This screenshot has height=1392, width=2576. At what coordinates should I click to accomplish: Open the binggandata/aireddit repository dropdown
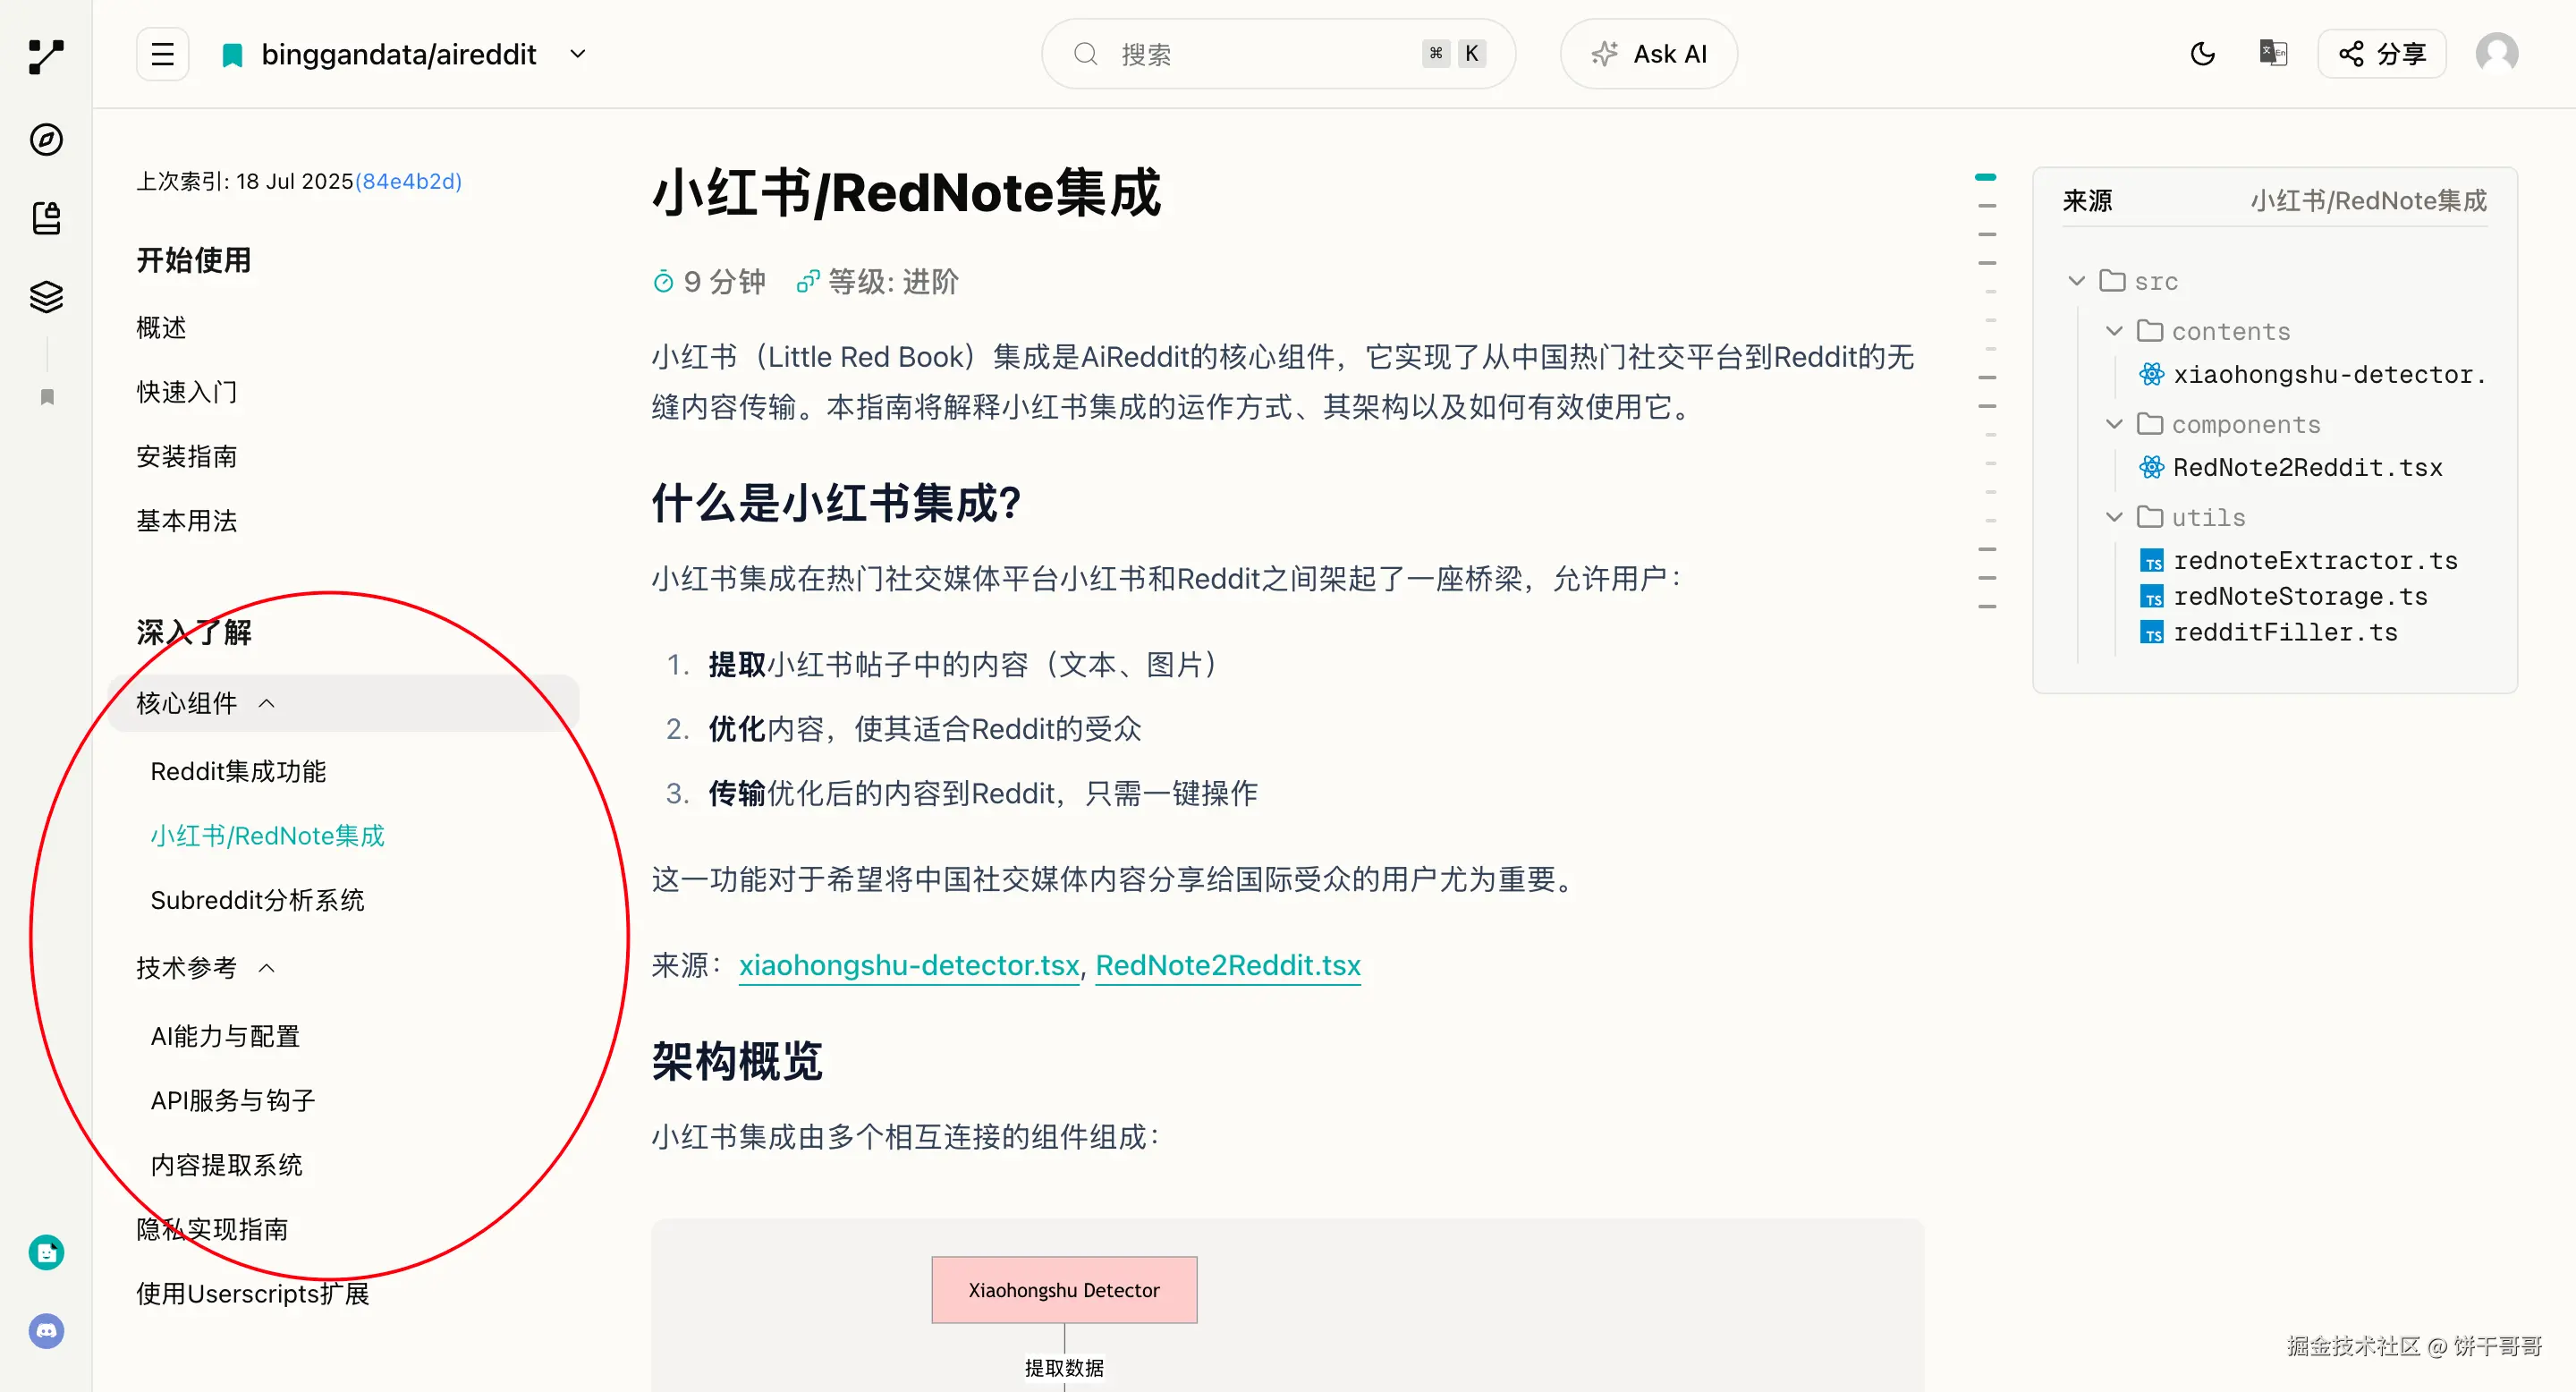tap(576, 54)
